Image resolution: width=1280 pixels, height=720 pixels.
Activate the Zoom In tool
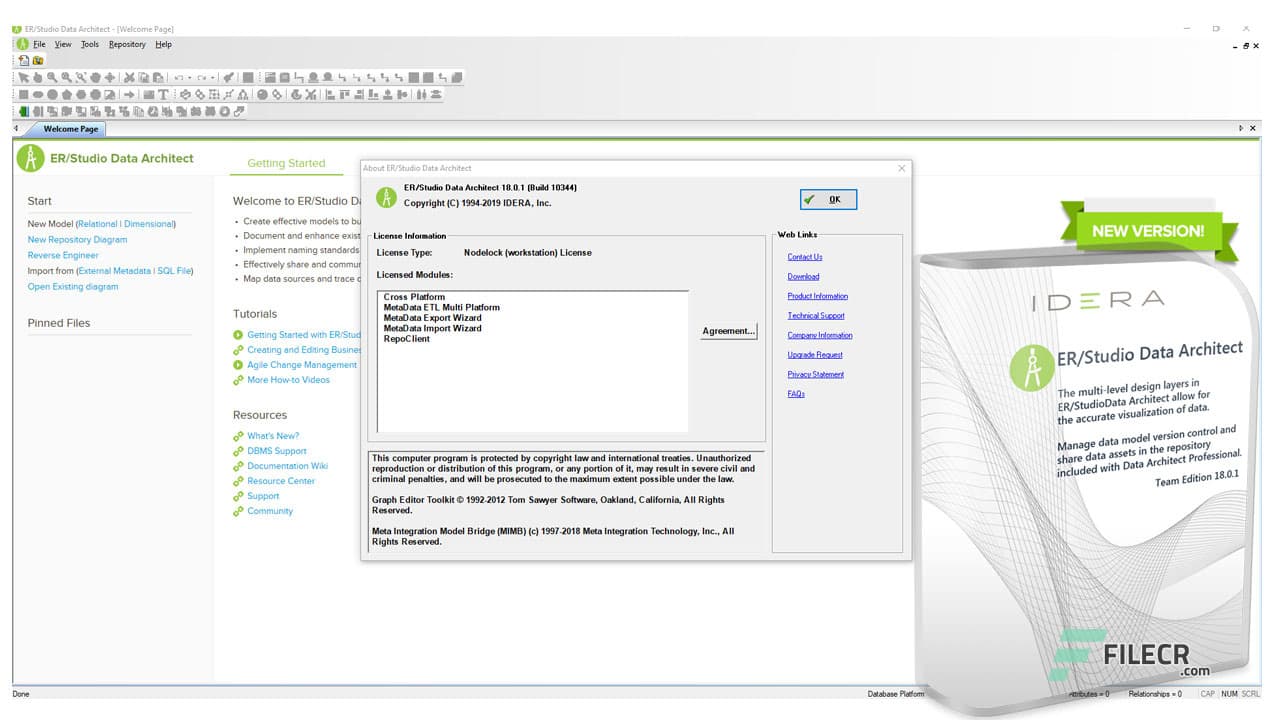pos(50,76)
